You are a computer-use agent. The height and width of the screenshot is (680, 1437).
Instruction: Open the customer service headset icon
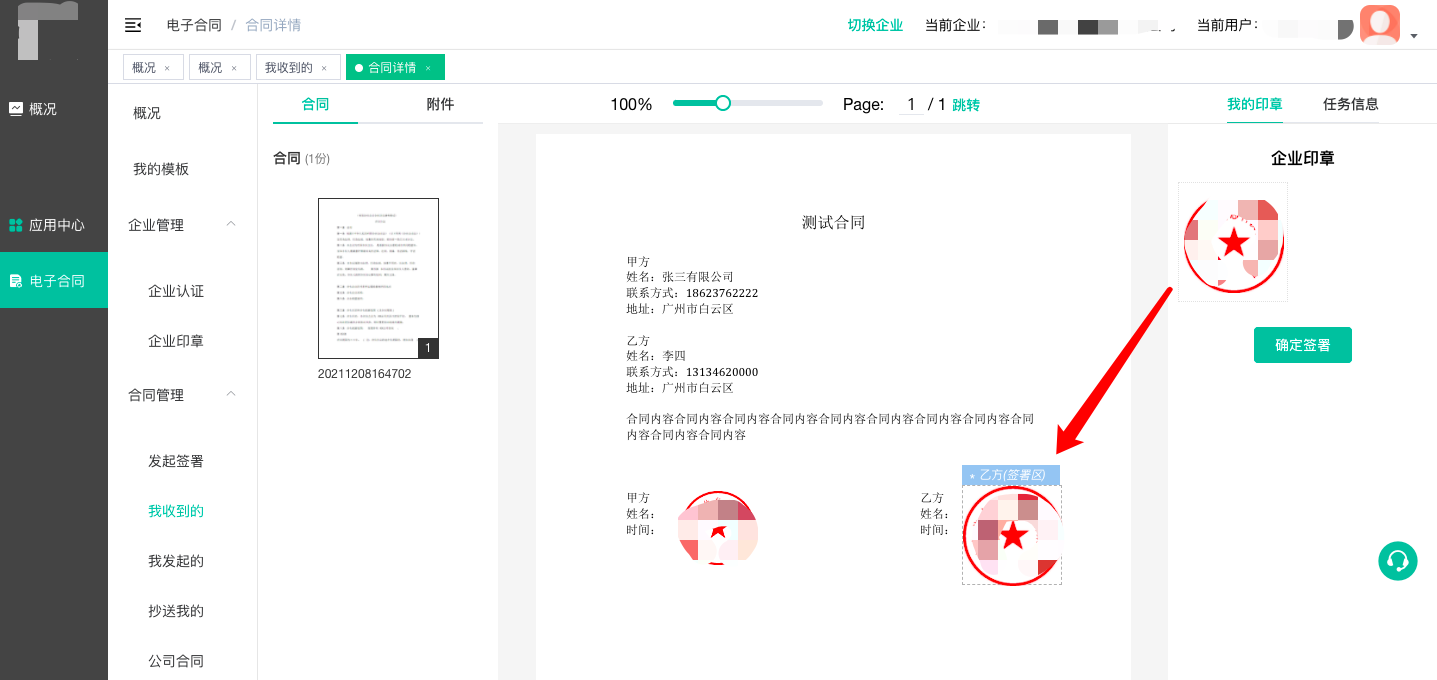1397,561
